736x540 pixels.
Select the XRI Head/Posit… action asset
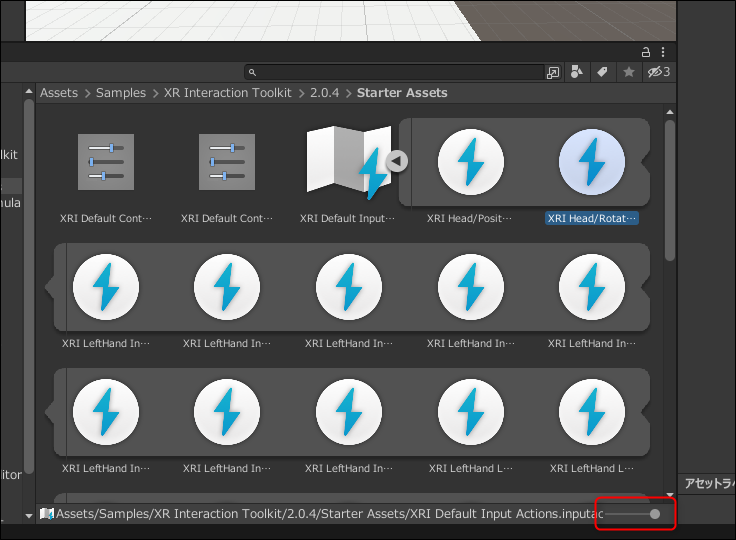point(470,162)
